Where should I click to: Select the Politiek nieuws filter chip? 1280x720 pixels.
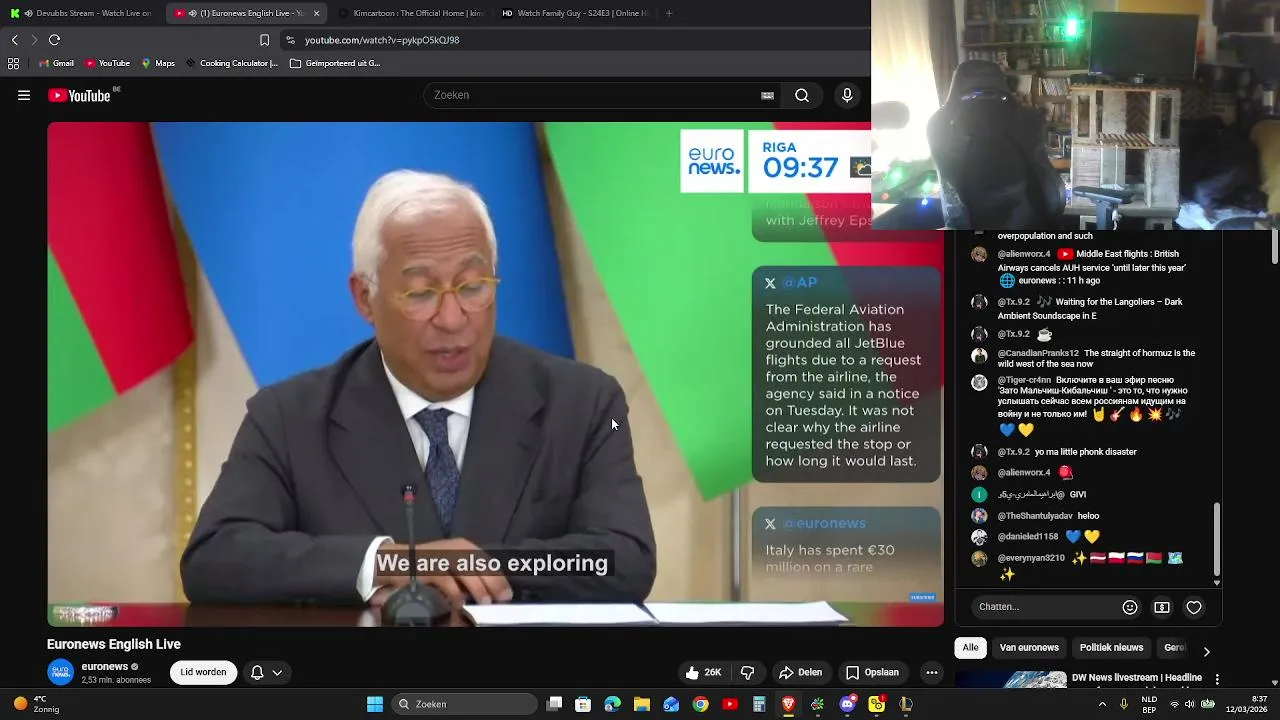pyautogui.click(x=1111, y=648)
